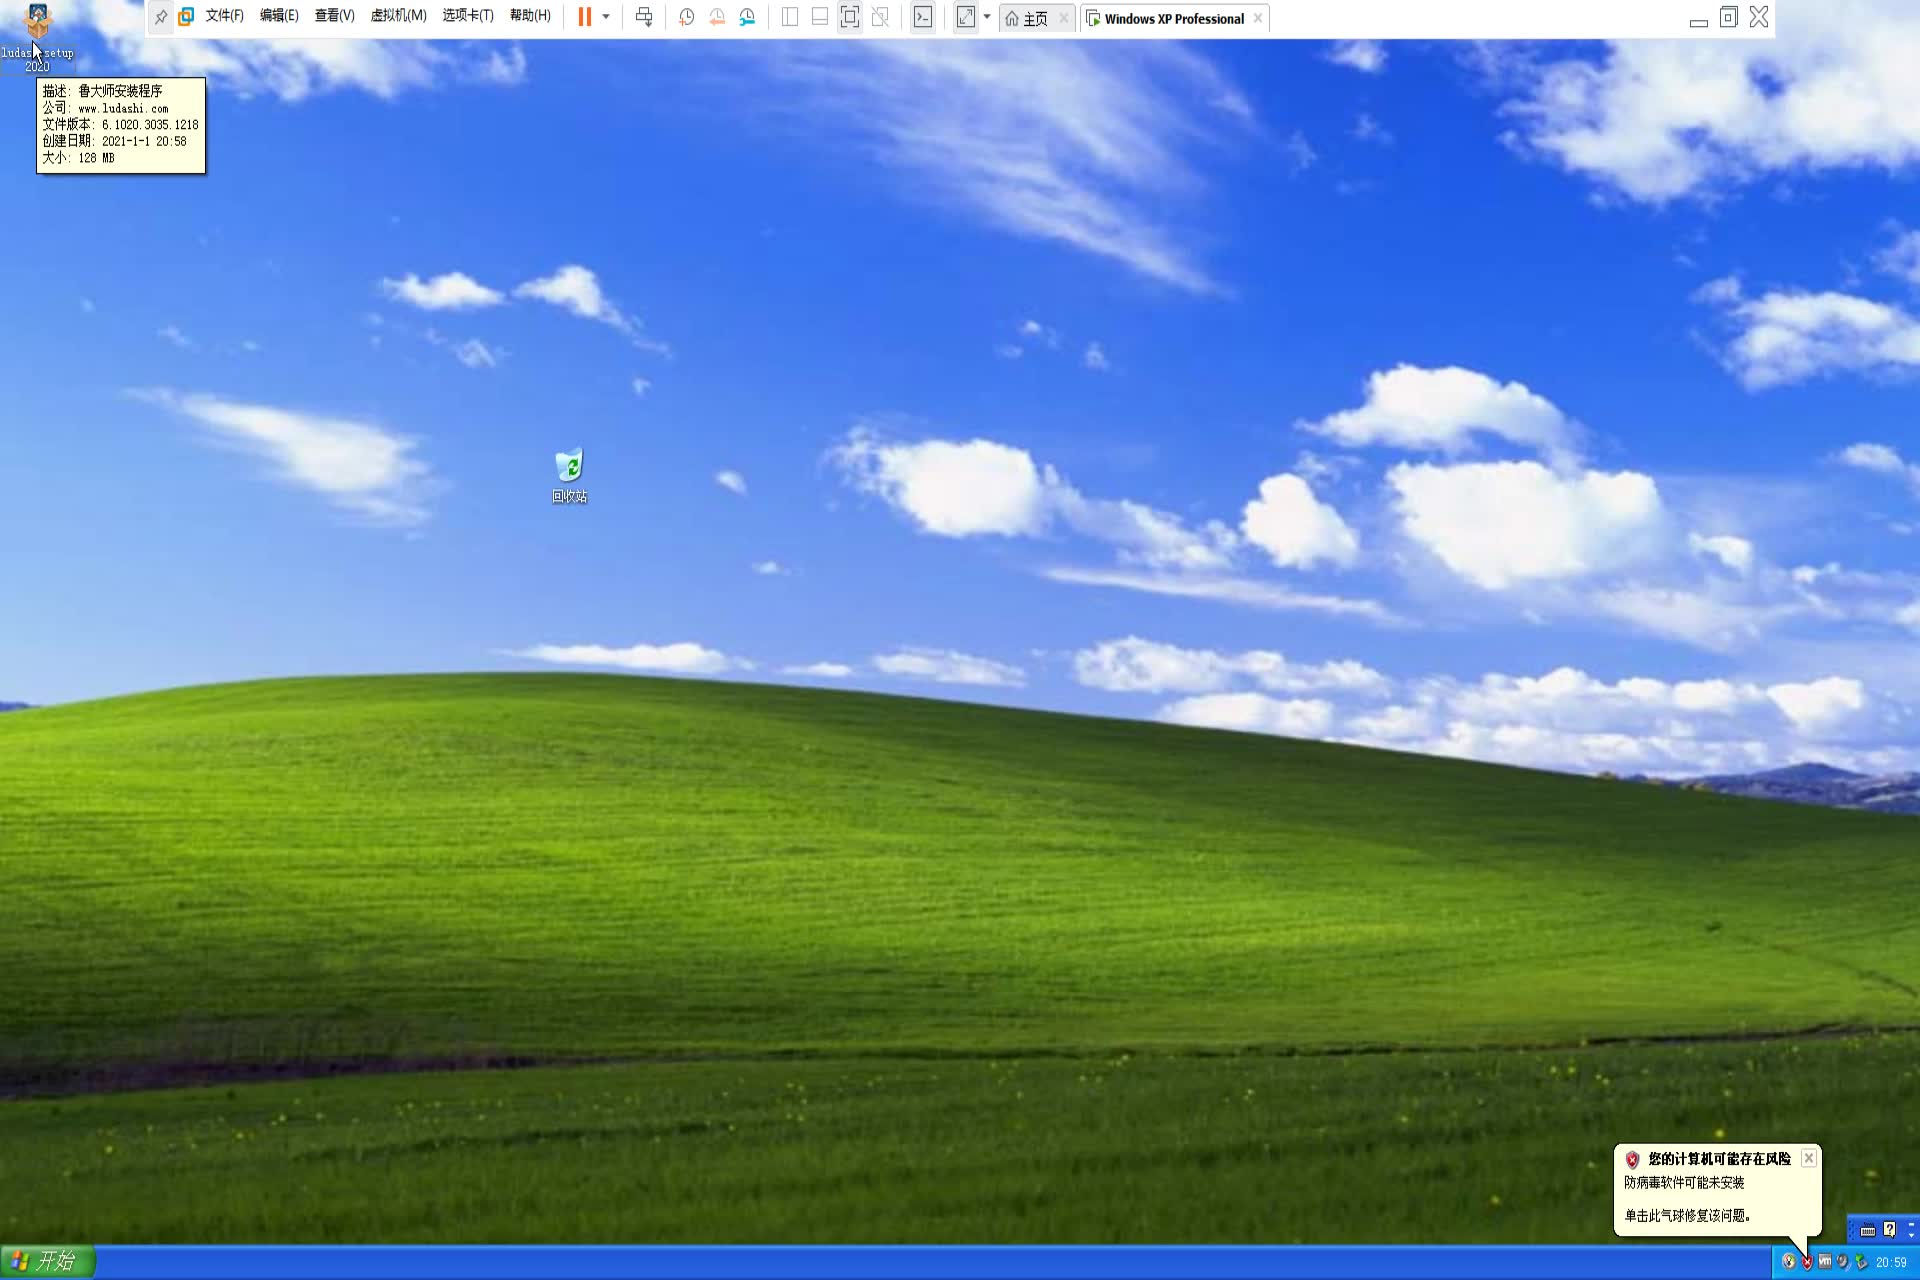Click the leftmost system tray icon
The width and height of the screenshot is (1920, 1280).
pyautogui.click(x=1789, y=1262)
